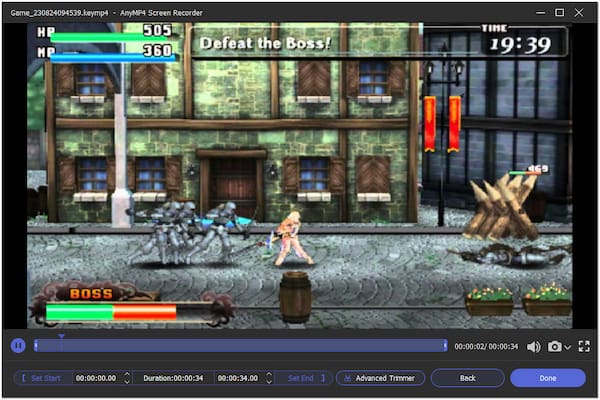600x400 pixels.
Task: Click the window title Game_230824094539.keymp4
Action: (59, 13)
